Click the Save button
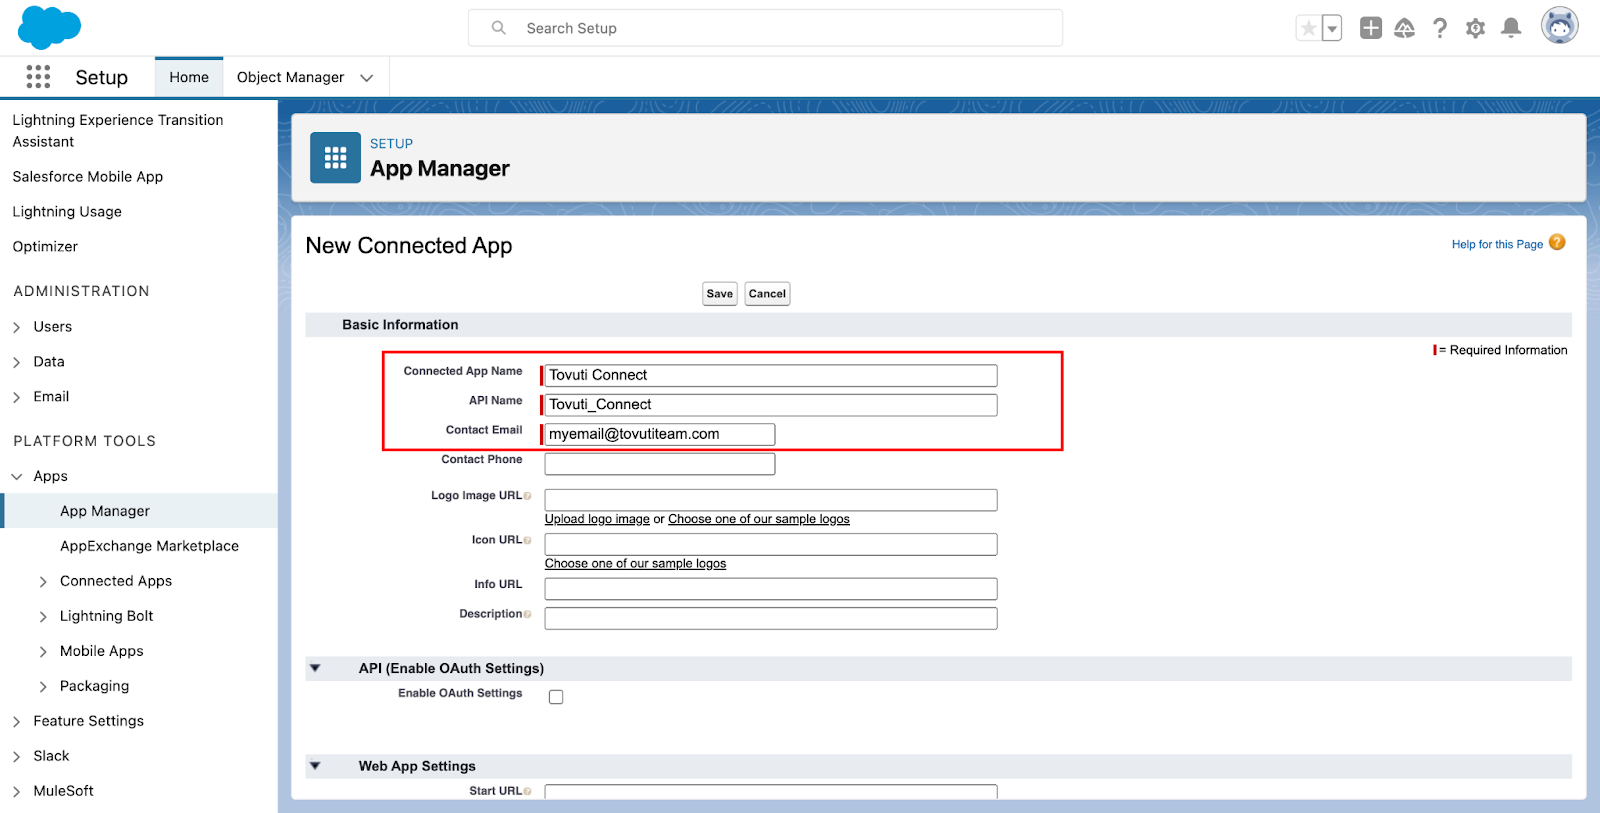The image size is (1600, 813). (720, 293)
